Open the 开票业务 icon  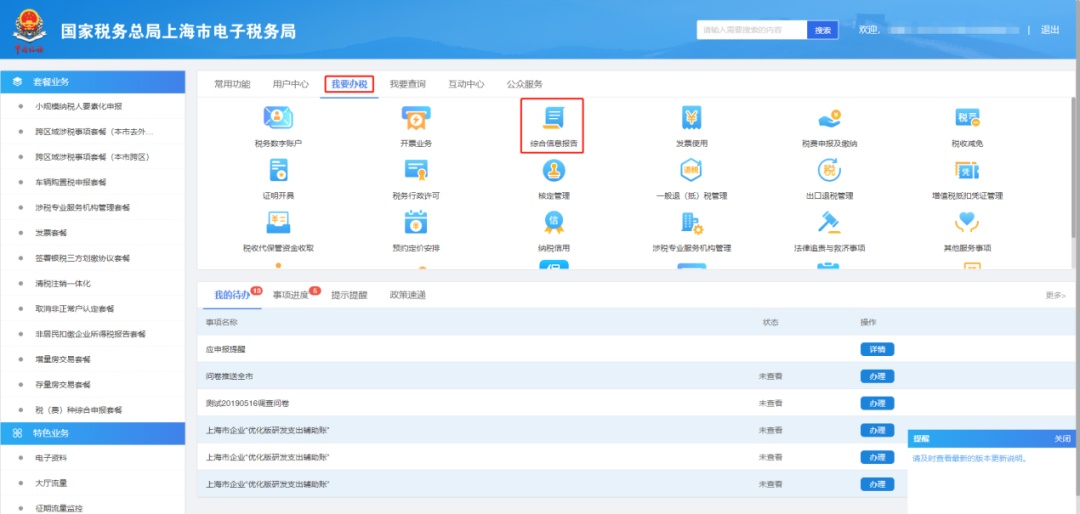(415, 119)
